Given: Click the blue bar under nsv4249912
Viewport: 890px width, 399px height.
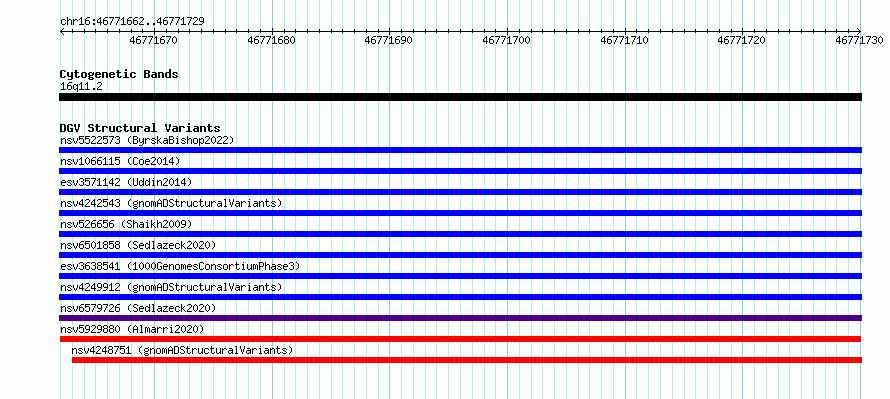Looking at the screenshot, I should coord(460,297).
